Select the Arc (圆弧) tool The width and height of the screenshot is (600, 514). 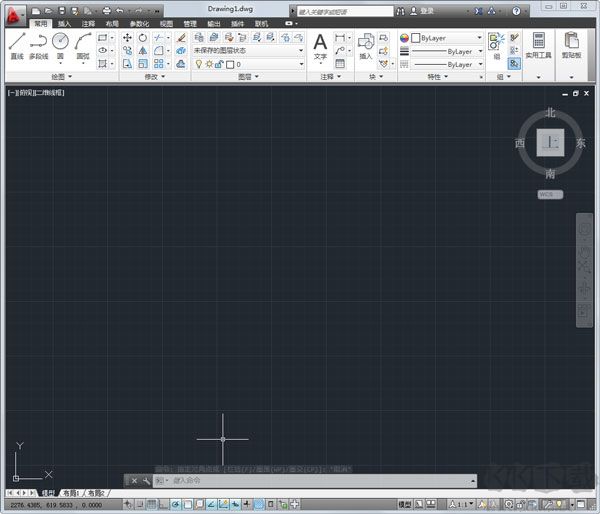coord(83,46)
